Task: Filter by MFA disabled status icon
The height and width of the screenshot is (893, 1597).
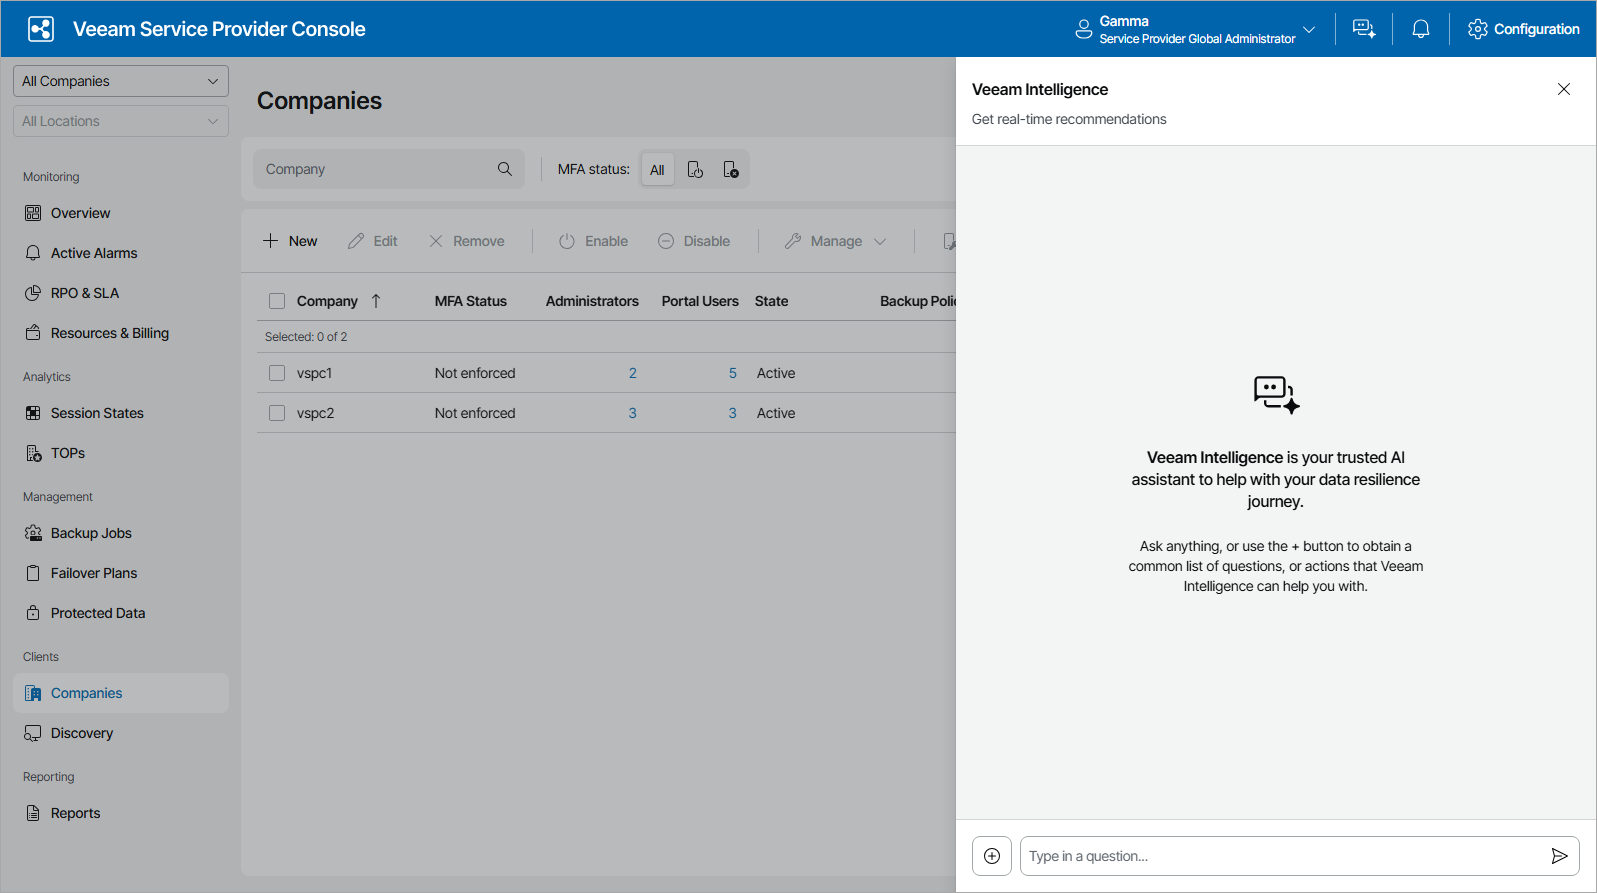Action: tap(731, 170)
